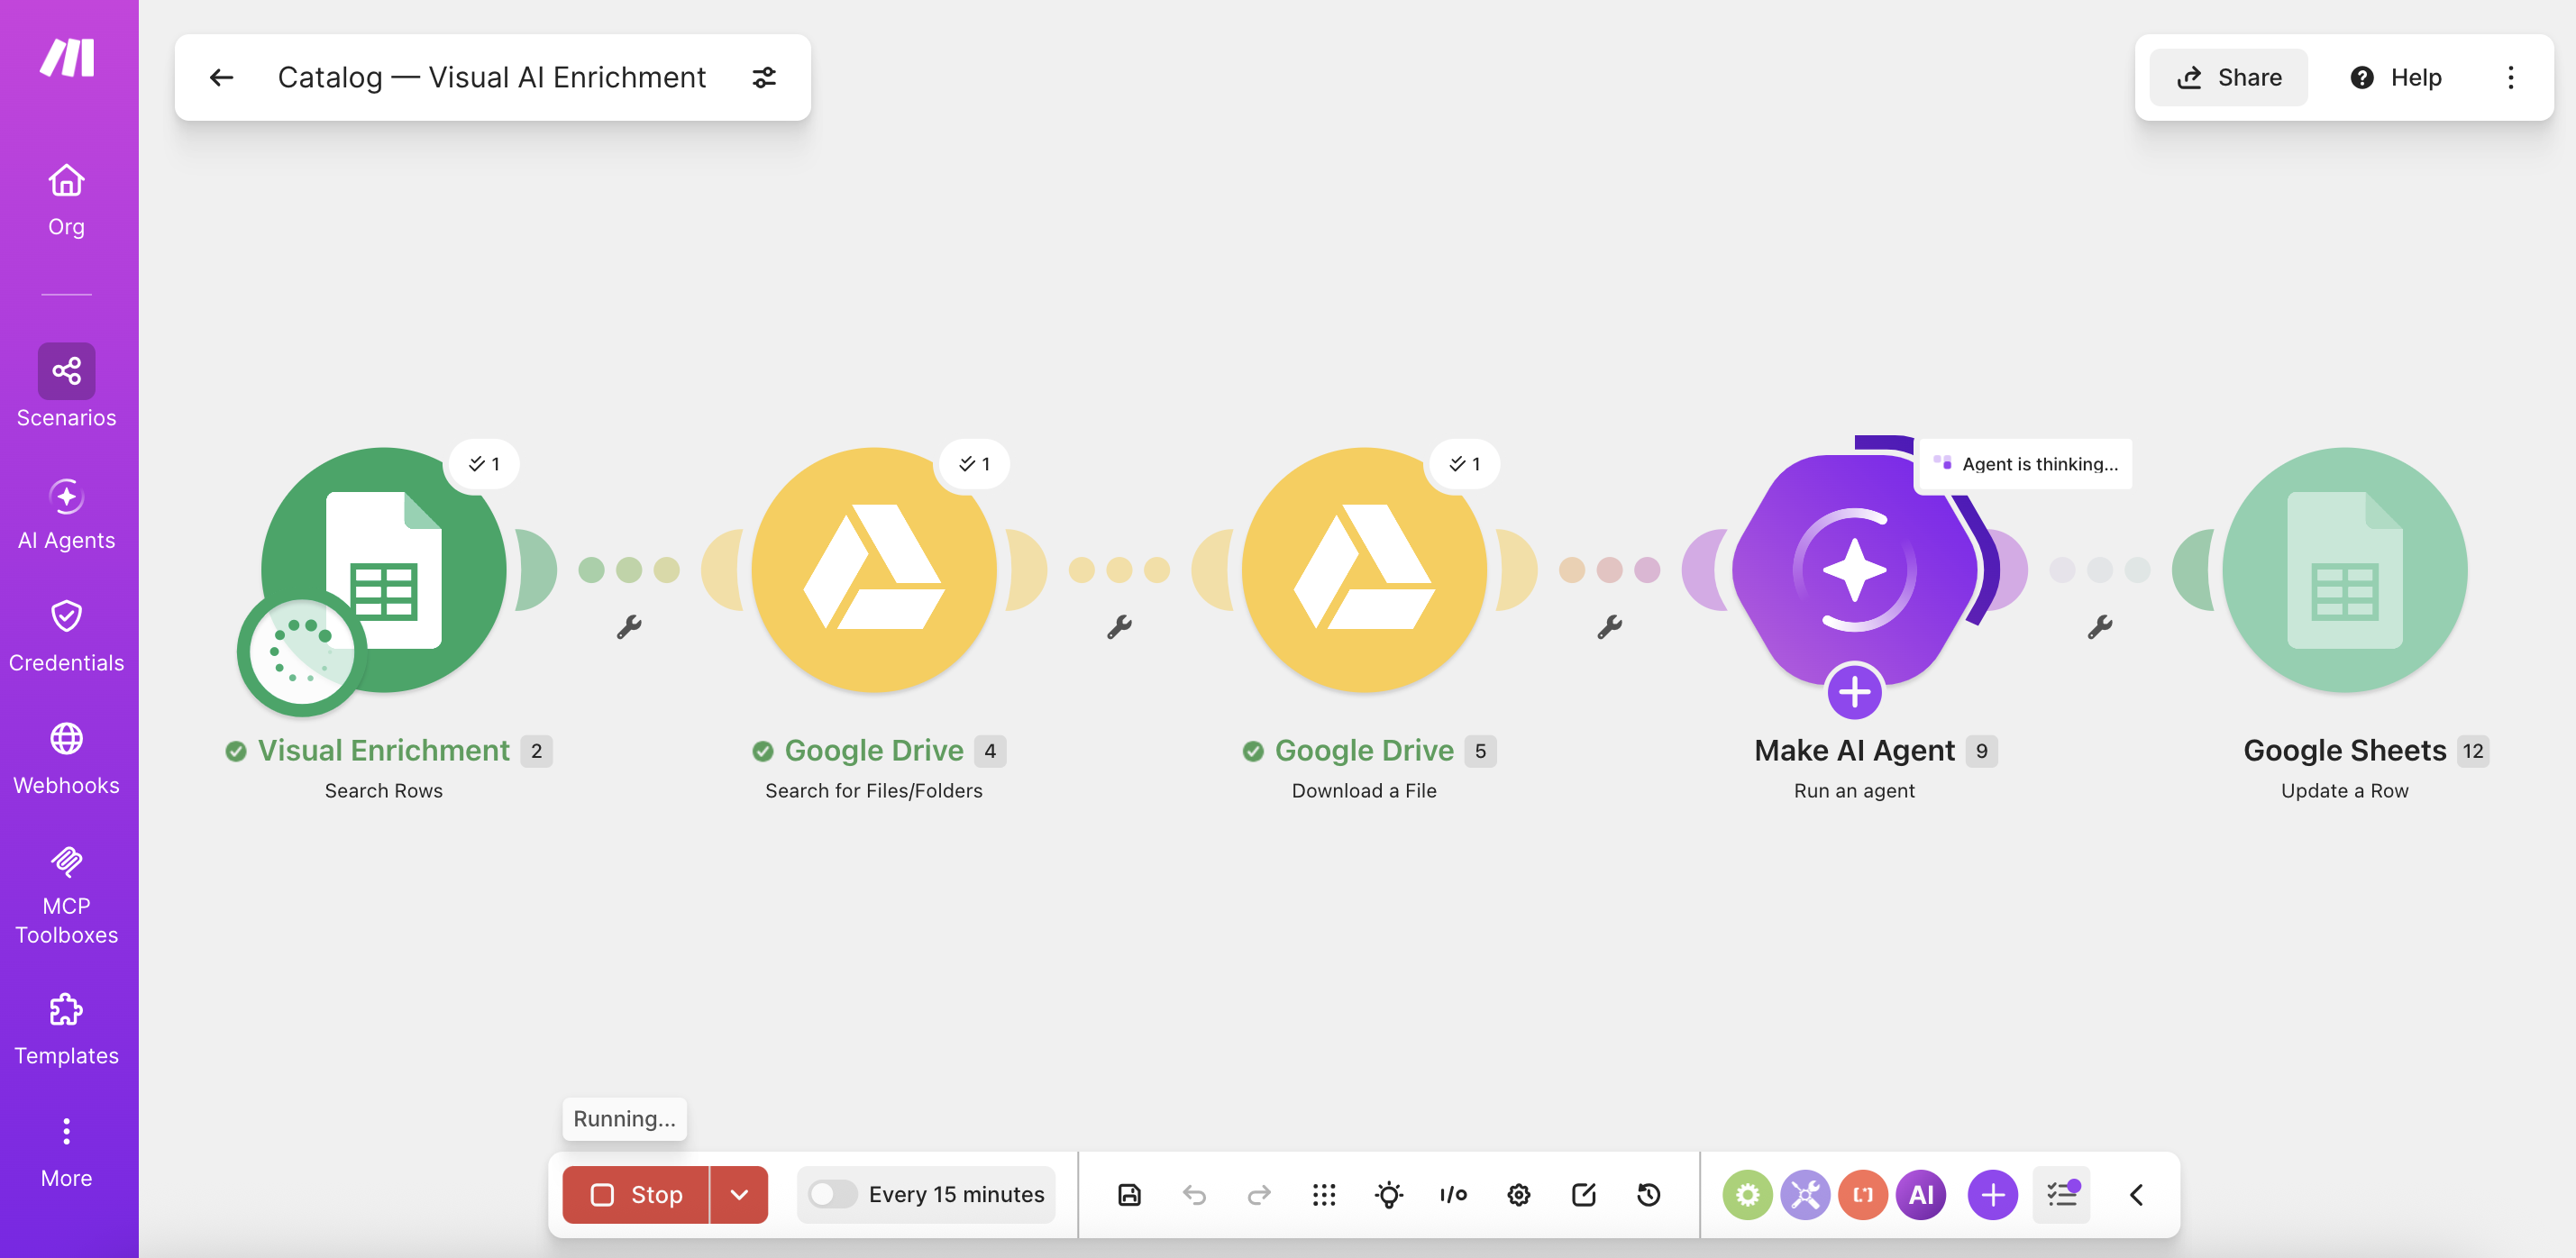The width and height of the screenshot is (2576, 1258).
Task: Click the plus button under Make AI Agent
Action: (x=1854, y=691)
